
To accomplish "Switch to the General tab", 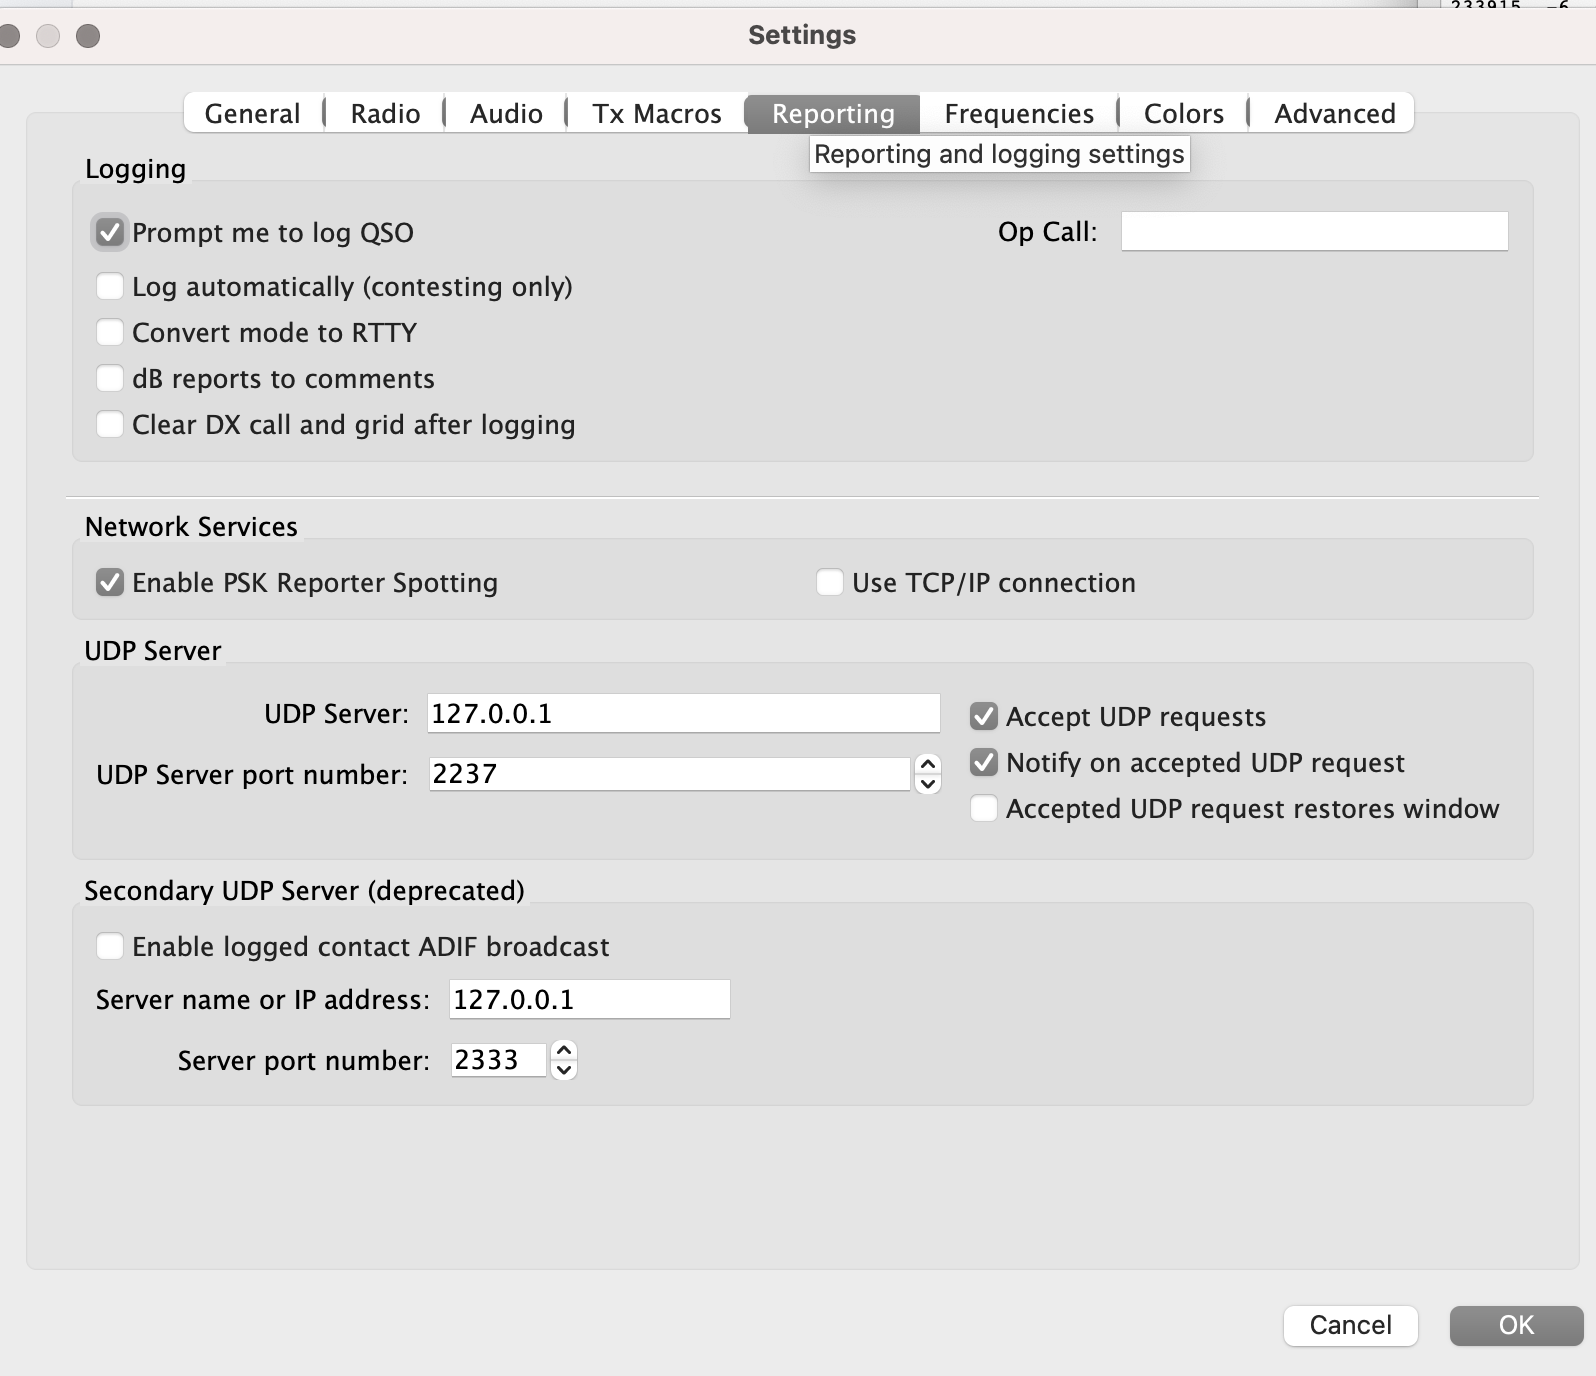I will coord(252,114).
